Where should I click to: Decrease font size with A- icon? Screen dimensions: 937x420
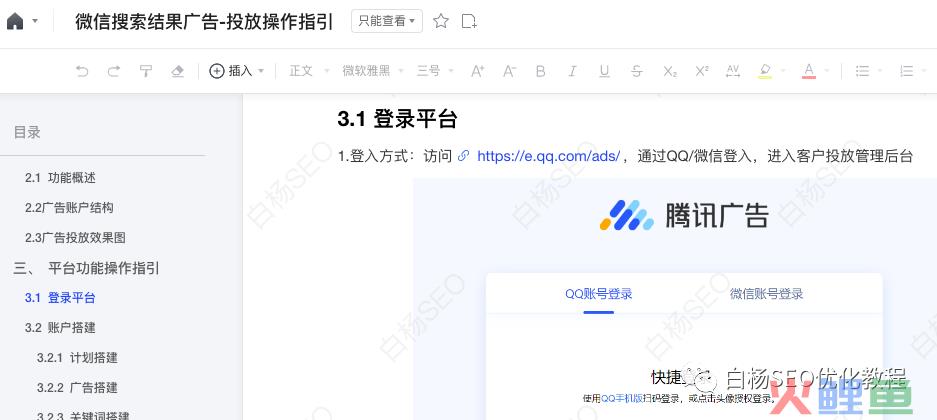click(x=509, y=71)
